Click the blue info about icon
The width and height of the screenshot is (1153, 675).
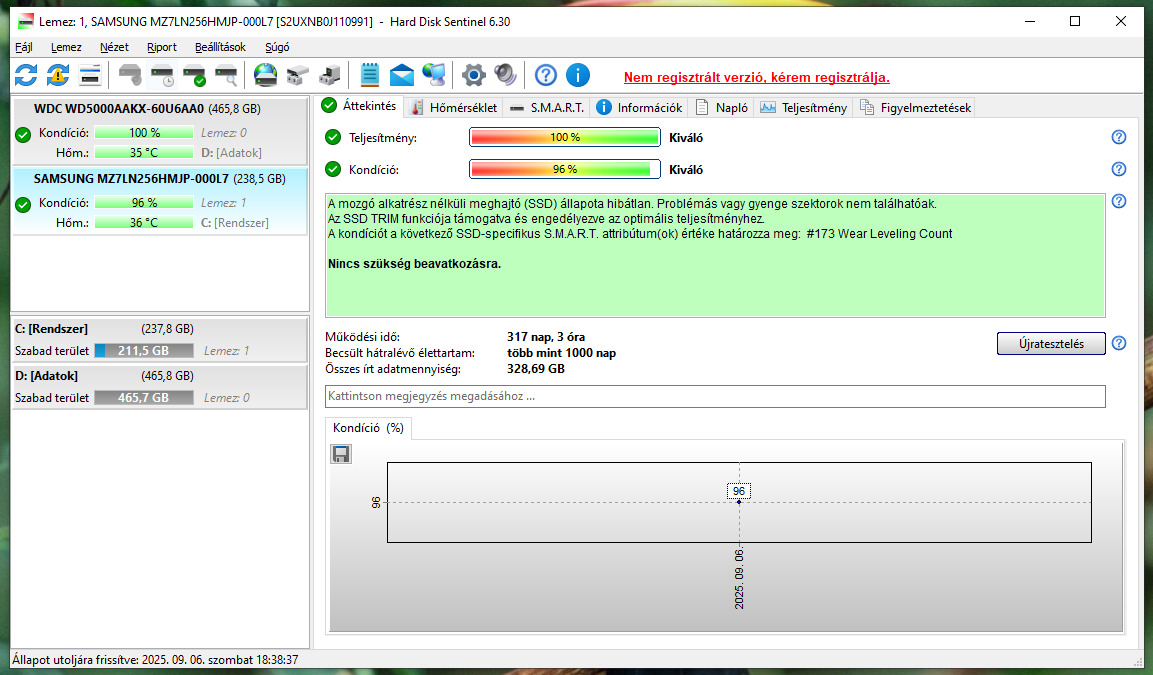(x=578, y=75)
